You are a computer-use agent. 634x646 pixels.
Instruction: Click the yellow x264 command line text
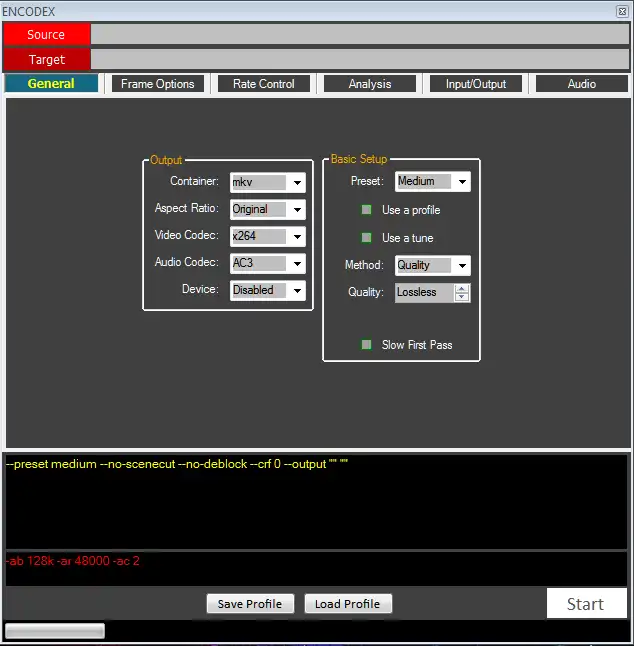pos(177,464)
